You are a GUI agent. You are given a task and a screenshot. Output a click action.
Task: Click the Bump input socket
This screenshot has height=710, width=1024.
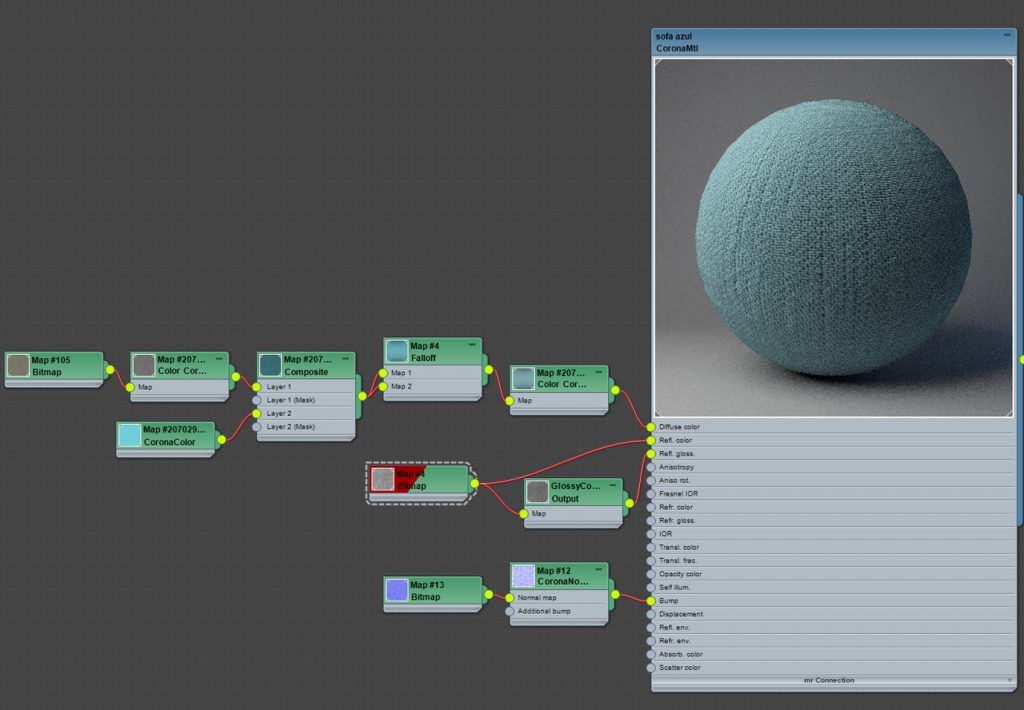click(x=650, y=601)
